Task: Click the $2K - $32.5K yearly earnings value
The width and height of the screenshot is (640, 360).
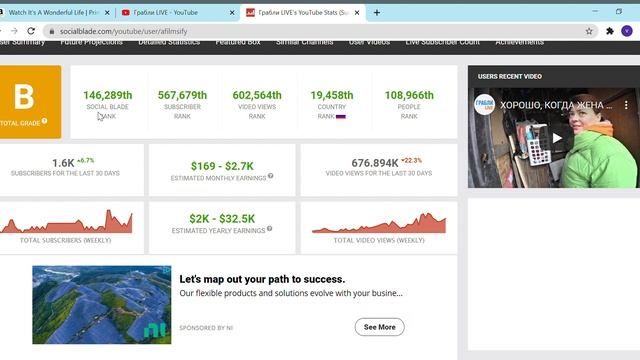Action: click(222, 219)
